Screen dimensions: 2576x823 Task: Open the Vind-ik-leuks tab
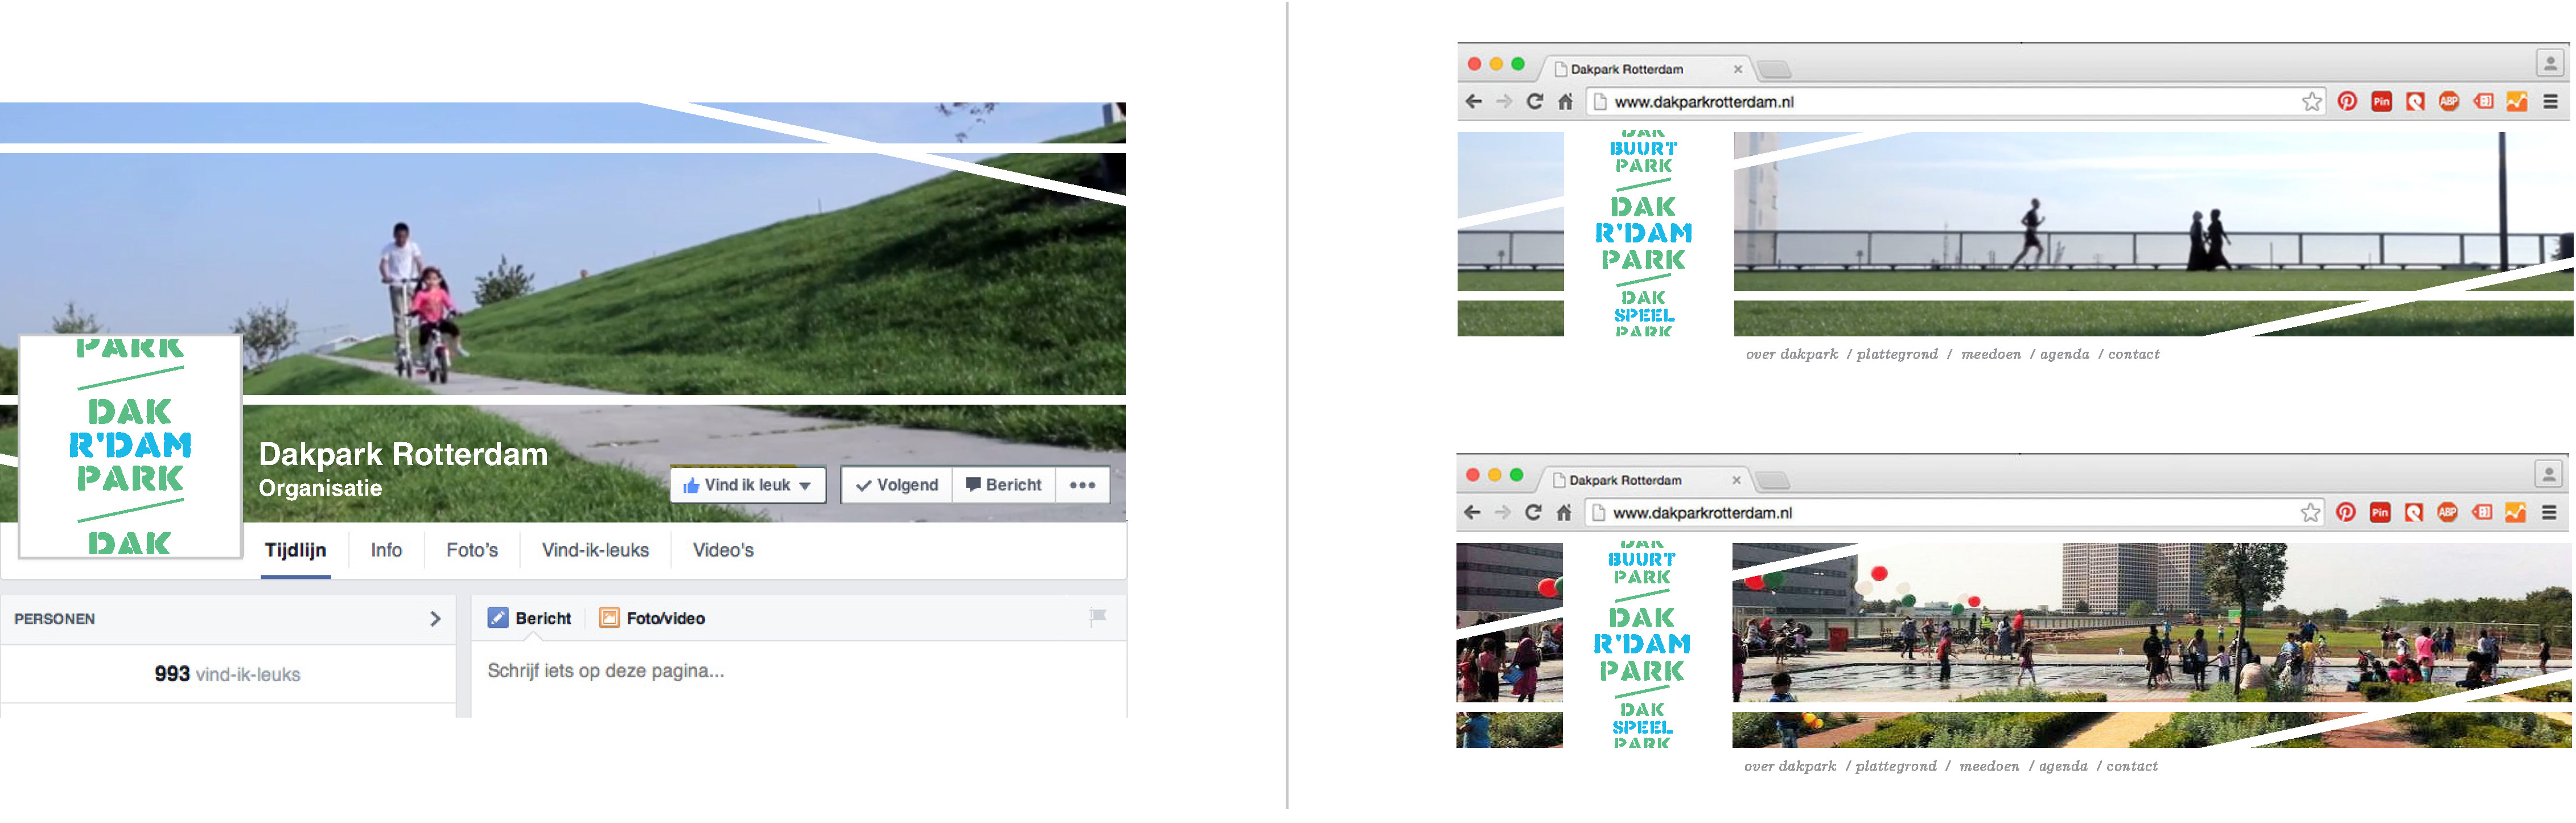(x=595, y=550)
